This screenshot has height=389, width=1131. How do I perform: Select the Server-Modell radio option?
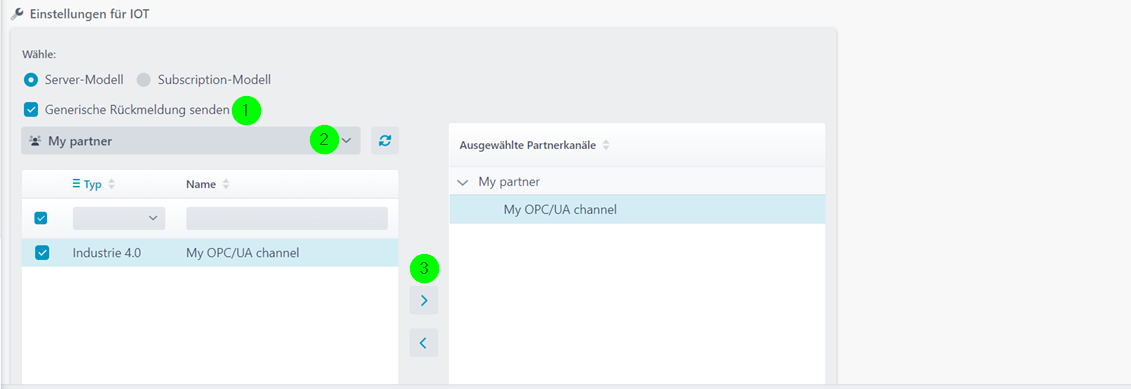tap(31, 79)
